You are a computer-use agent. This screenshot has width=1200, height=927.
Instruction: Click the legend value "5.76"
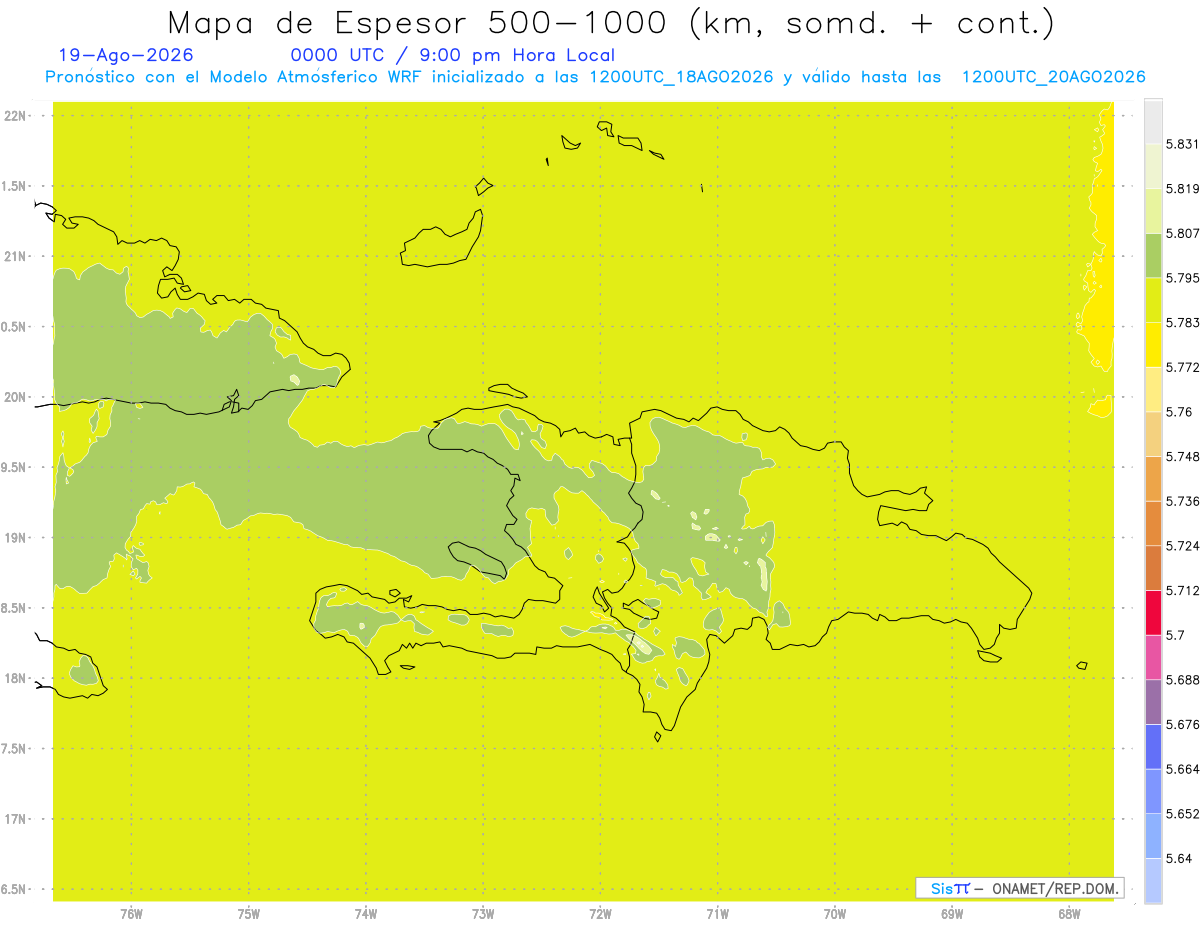click(1179, 412)
